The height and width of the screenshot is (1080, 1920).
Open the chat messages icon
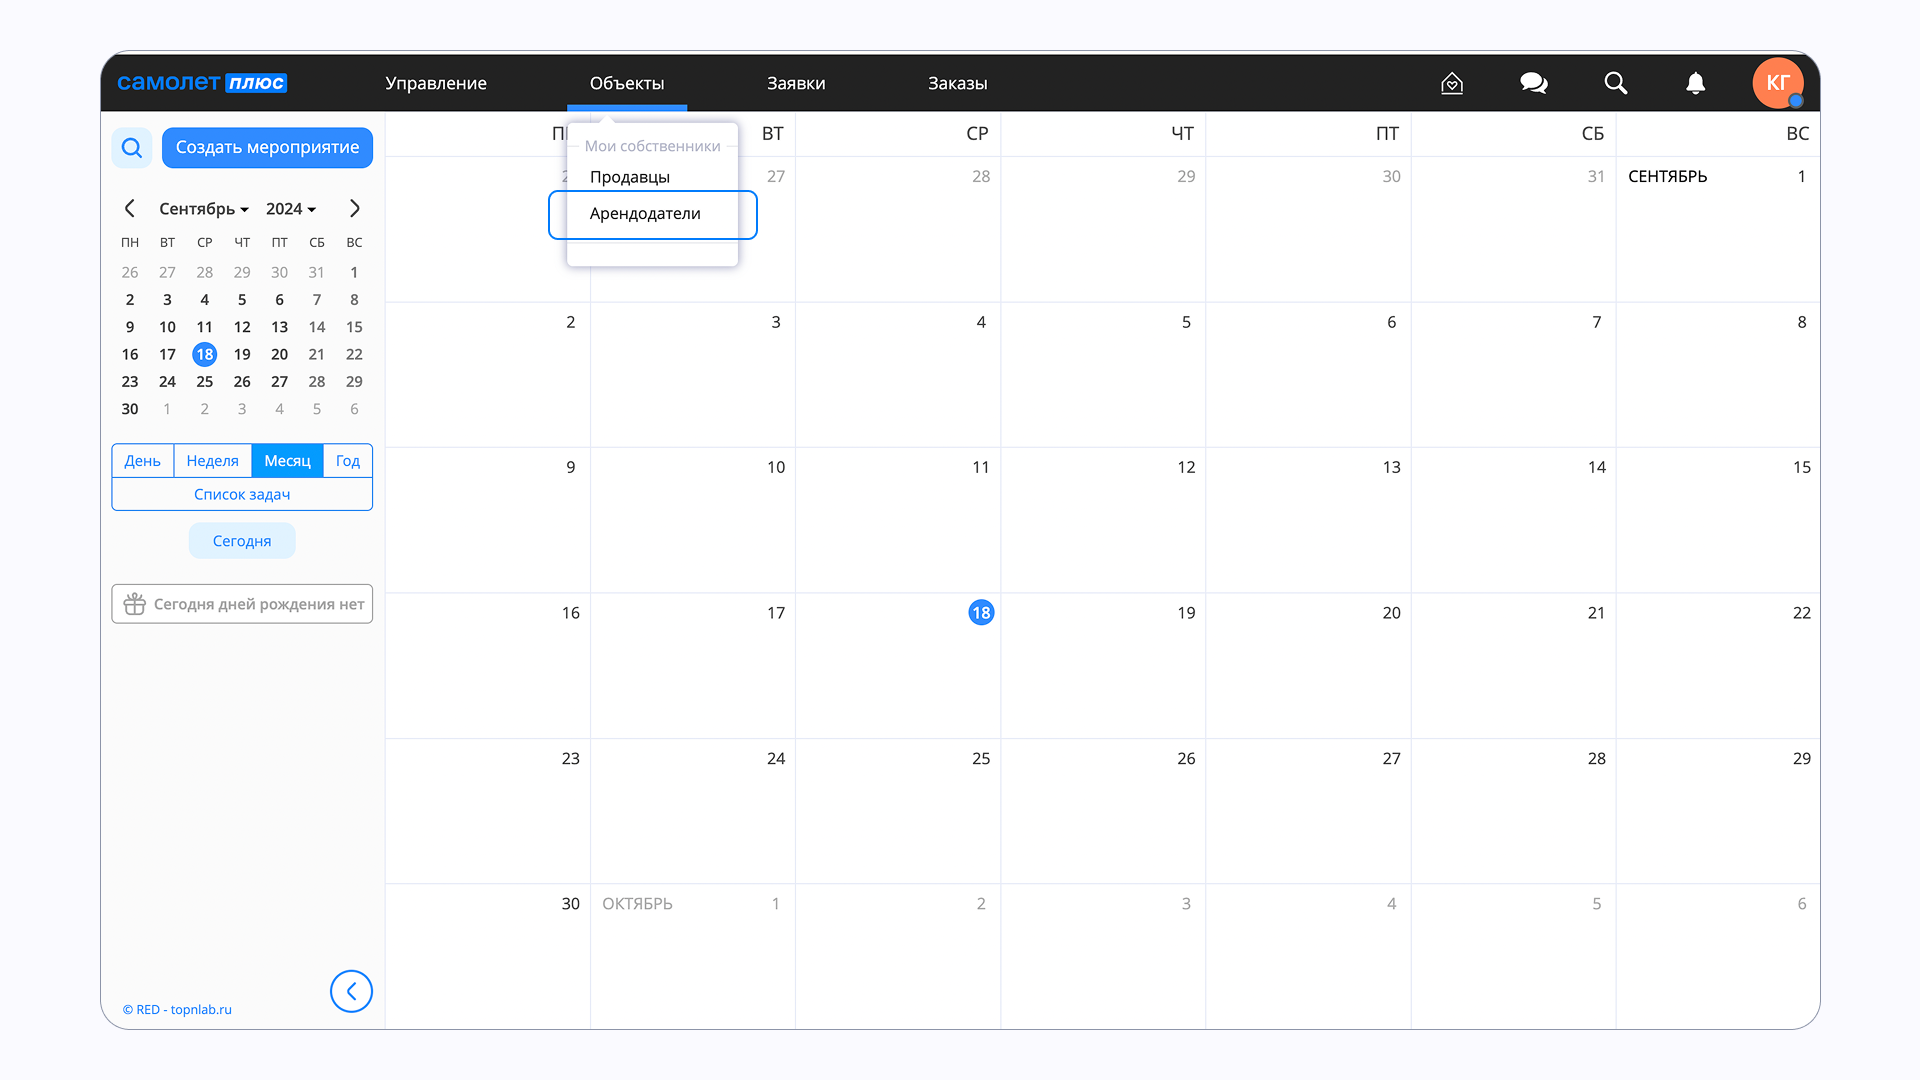tap(1533, 83)
